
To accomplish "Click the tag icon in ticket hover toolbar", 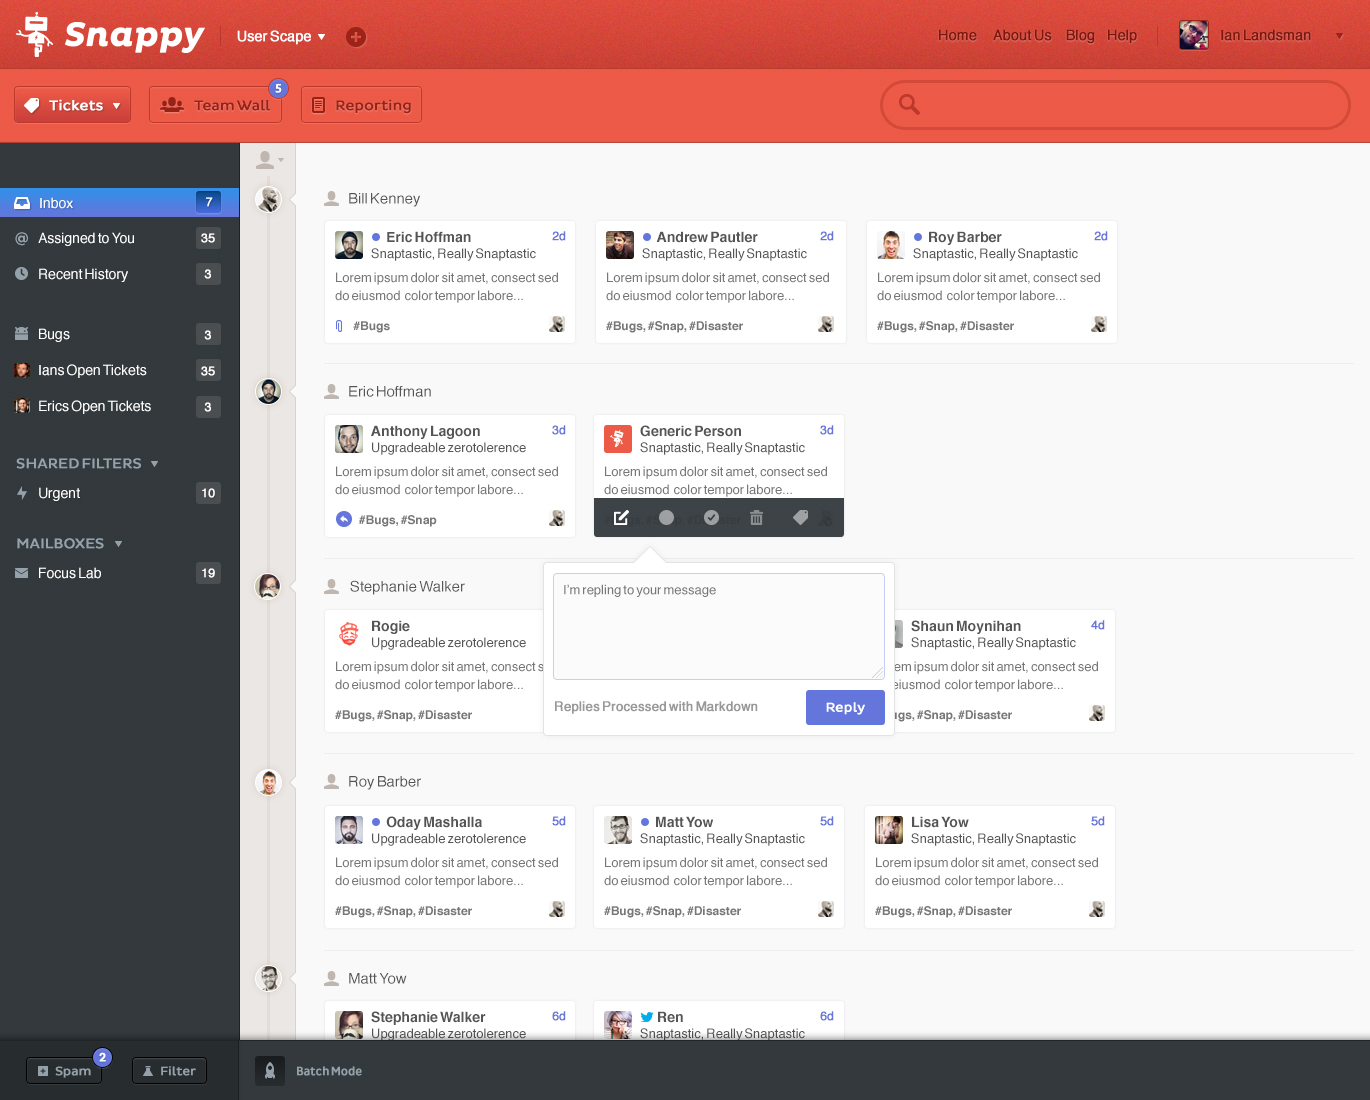I will click(800, 517).
